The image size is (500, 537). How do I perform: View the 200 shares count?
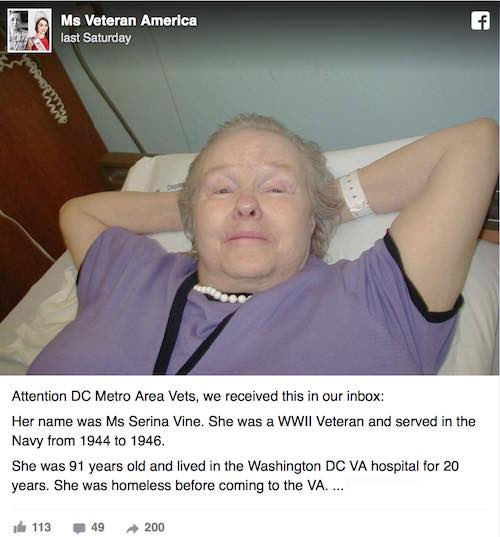click(x=154, y=527)
